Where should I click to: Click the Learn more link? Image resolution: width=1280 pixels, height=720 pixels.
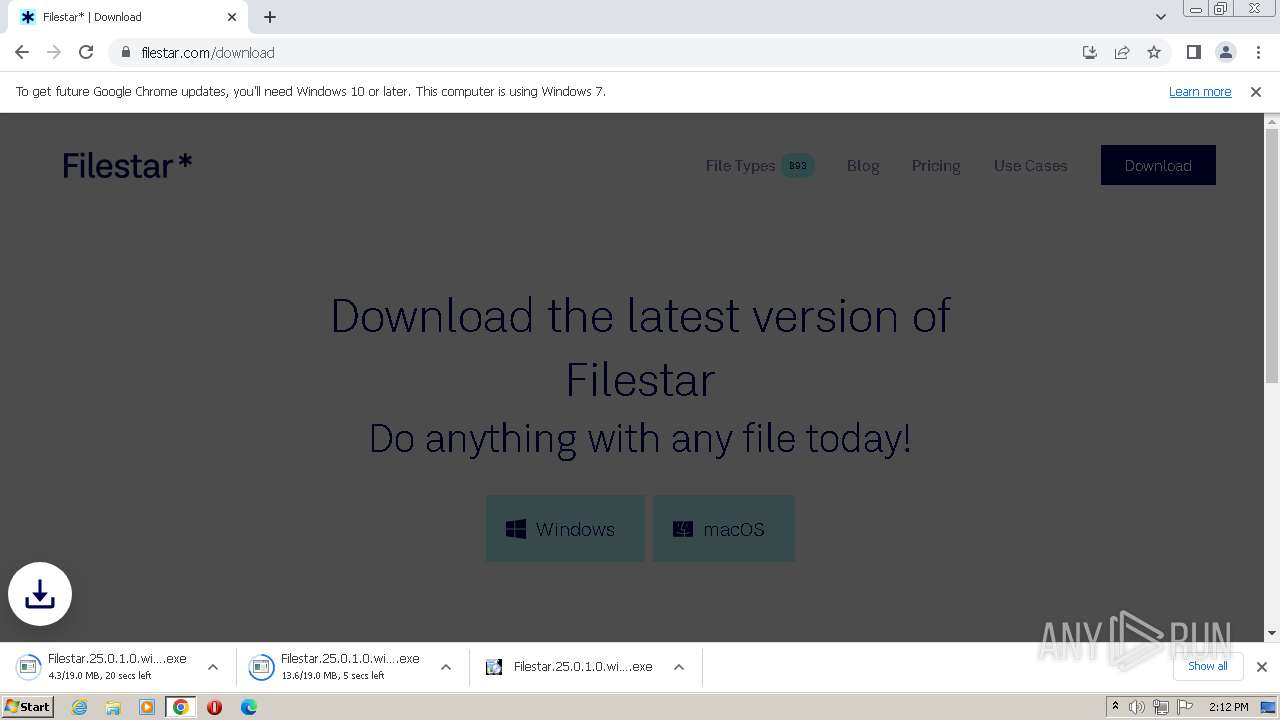[1200, 91]
